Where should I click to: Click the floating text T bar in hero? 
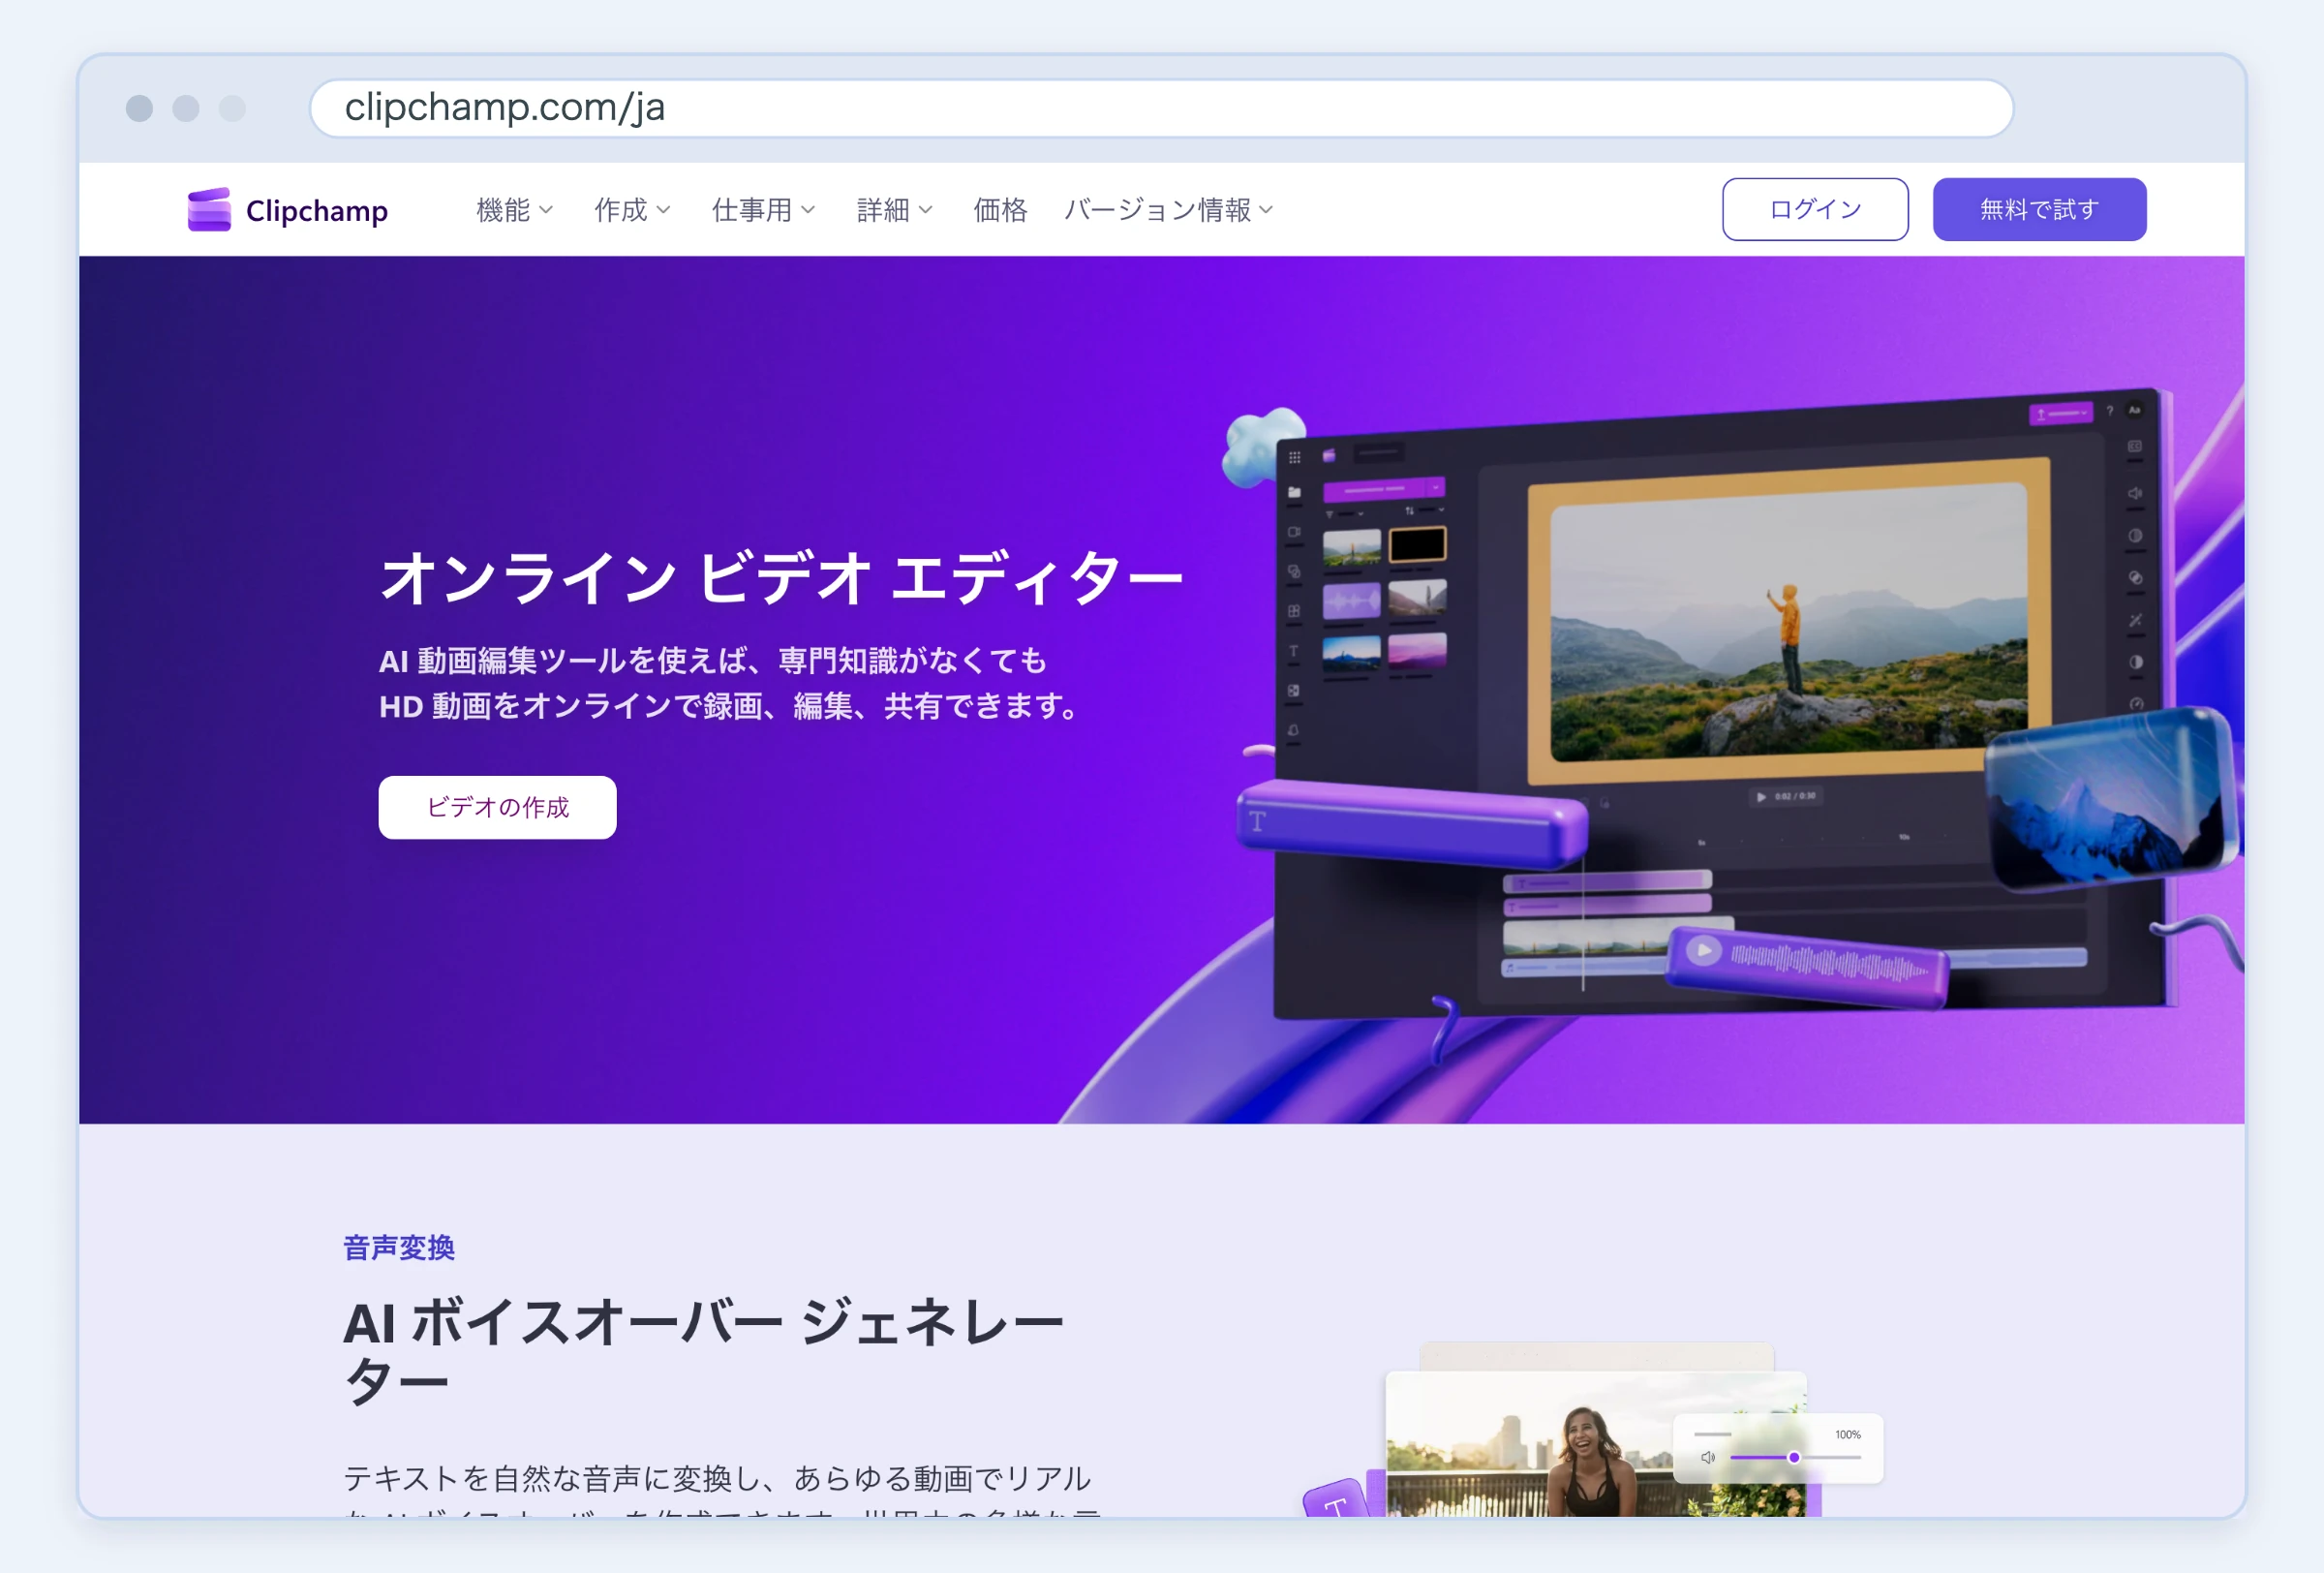(x=1410, y=823)
